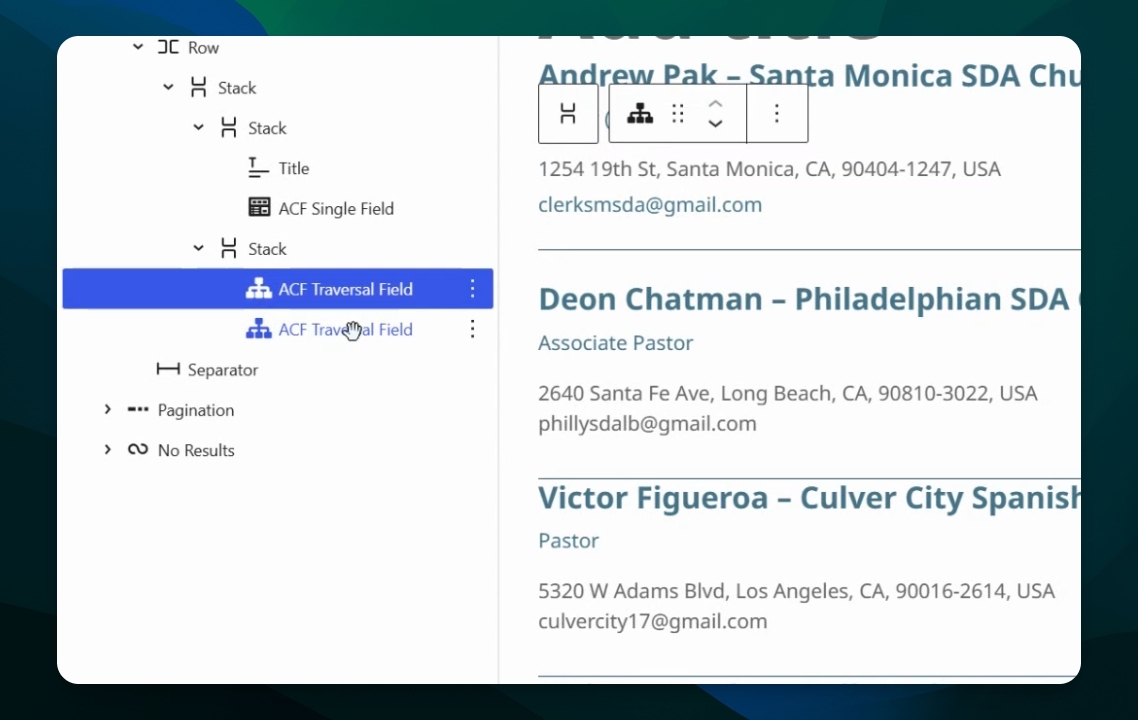1138x720 pixels.
Task: Click address 5320 W Adams Blvd, Los Angeles
Action: click(796, 591)
